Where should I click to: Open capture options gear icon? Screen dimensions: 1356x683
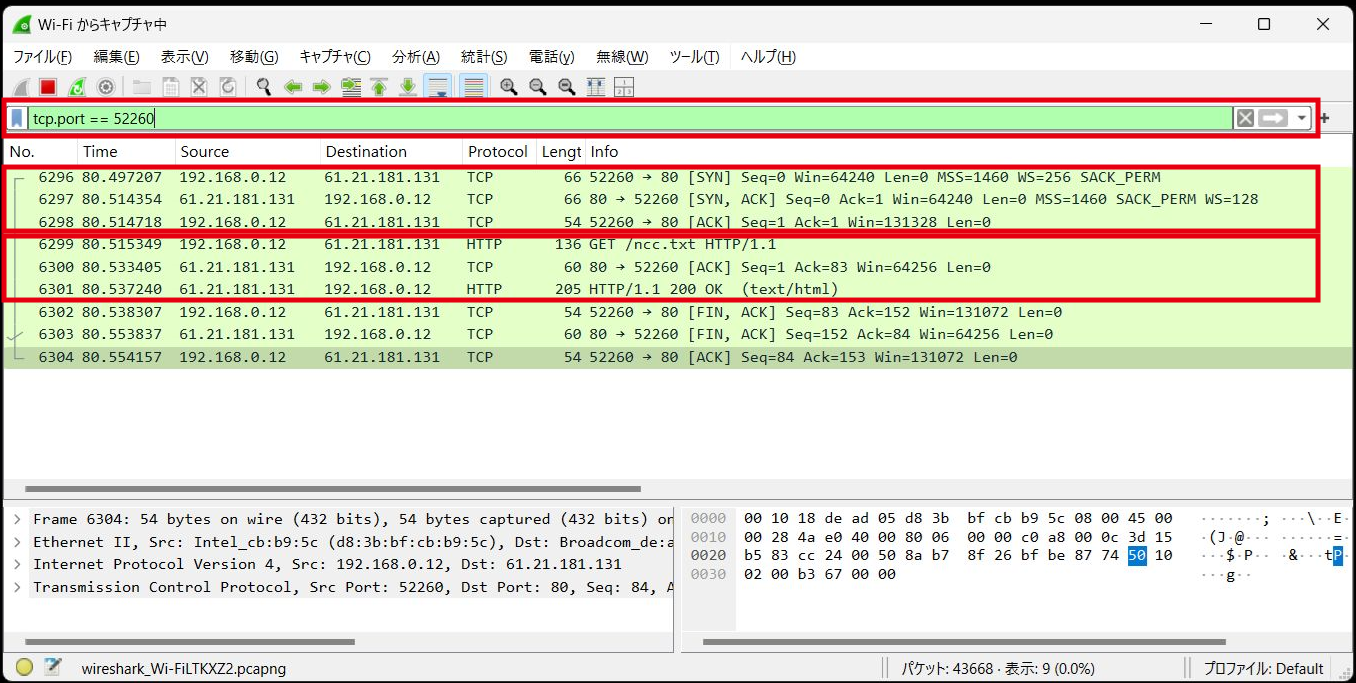click(x=105, y=87)
